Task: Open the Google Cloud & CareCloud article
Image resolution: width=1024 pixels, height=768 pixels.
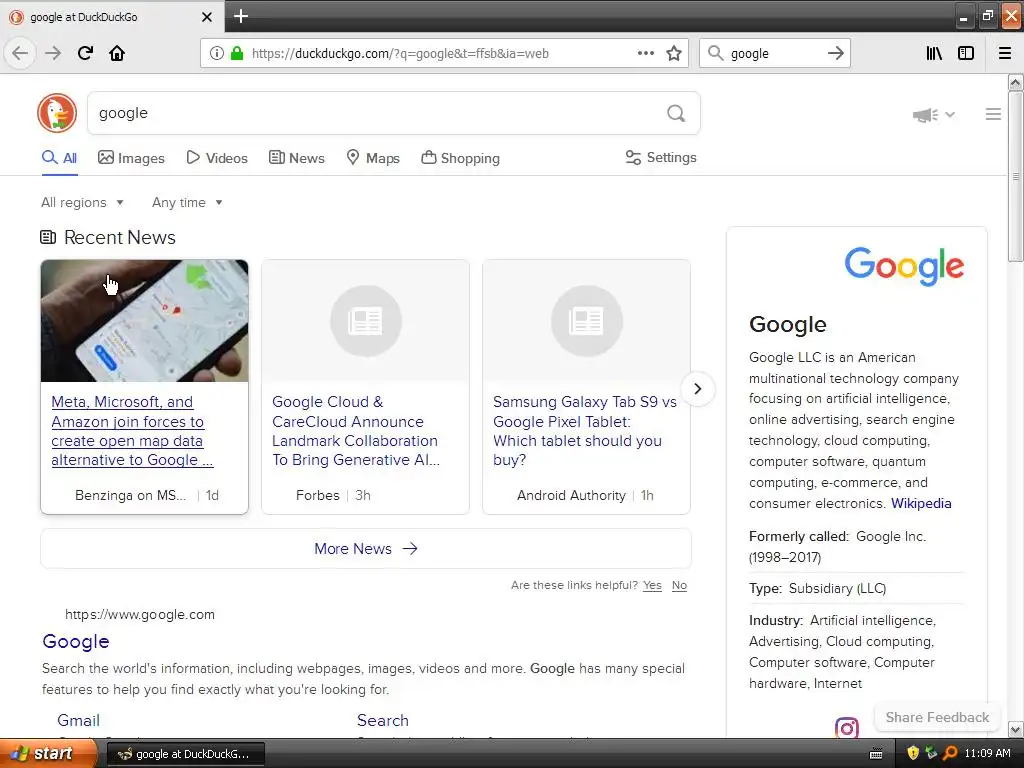Action: tap(356, 431)
